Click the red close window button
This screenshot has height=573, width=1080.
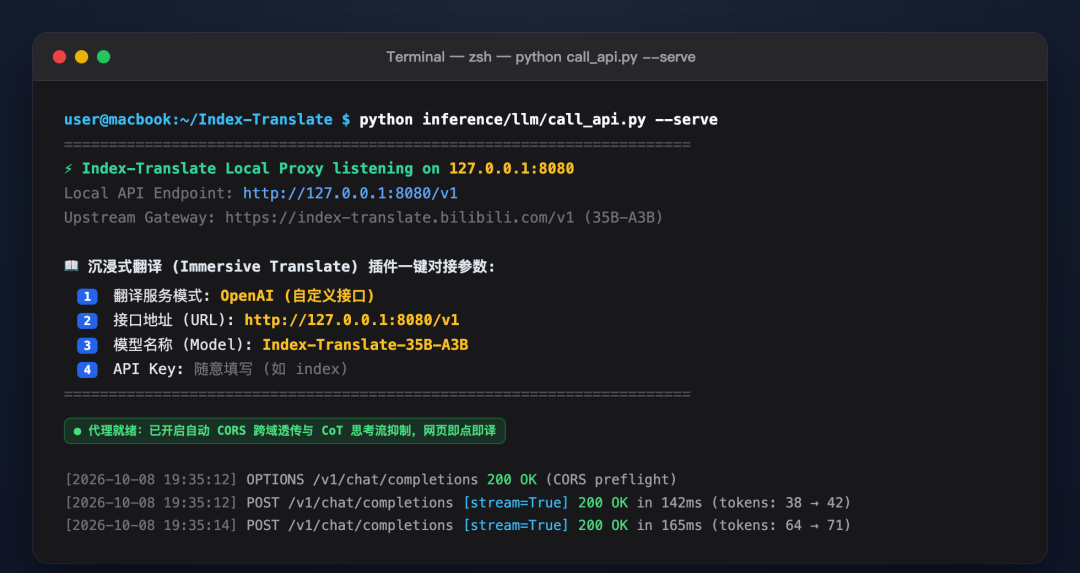[59, 57]
